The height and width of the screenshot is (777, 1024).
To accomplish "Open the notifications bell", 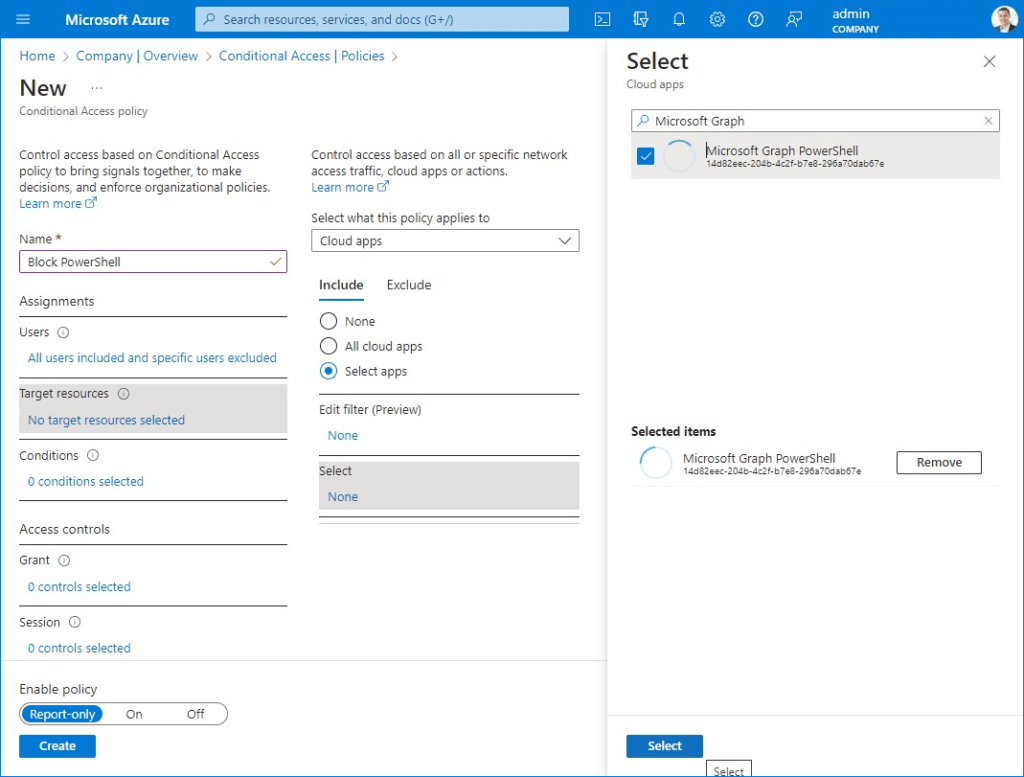I will coord(679,19).
